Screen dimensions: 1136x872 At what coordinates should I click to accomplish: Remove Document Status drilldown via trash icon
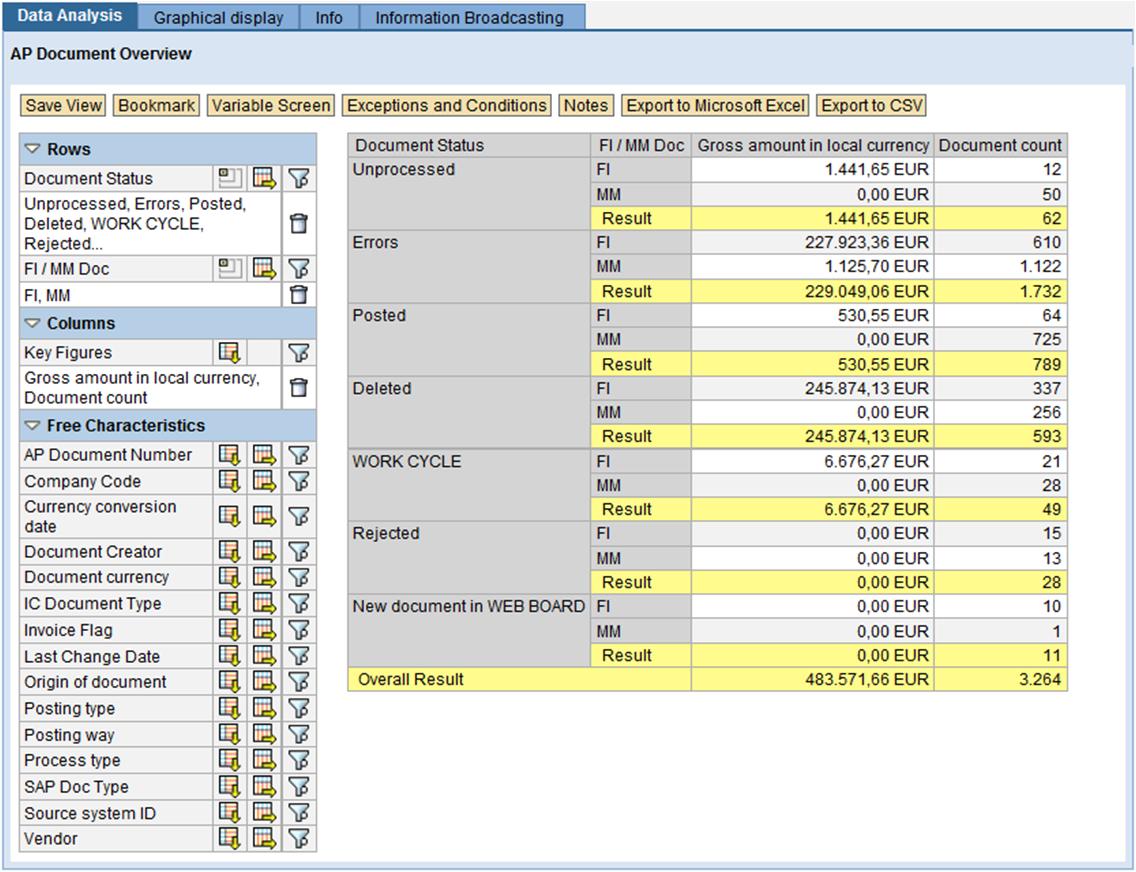point(298,222)
